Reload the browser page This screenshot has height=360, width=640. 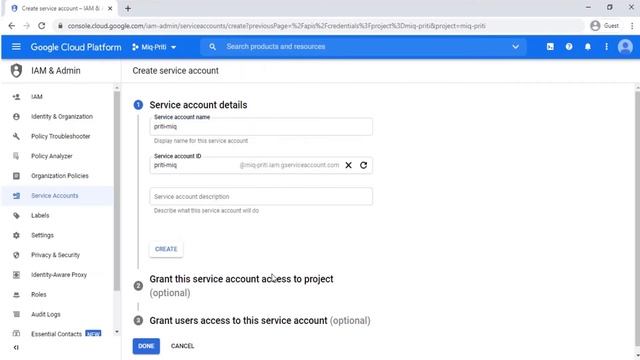pos(42,26)
